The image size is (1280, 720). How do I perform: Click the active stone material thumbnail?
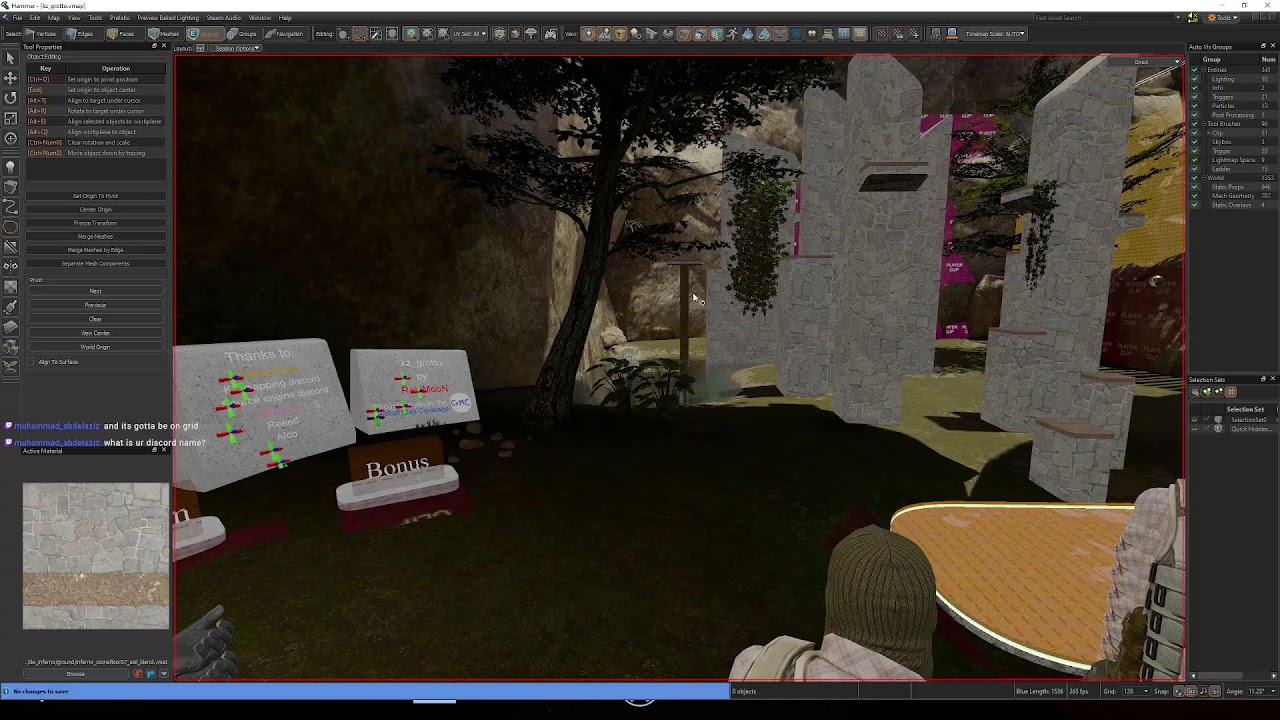96,556
